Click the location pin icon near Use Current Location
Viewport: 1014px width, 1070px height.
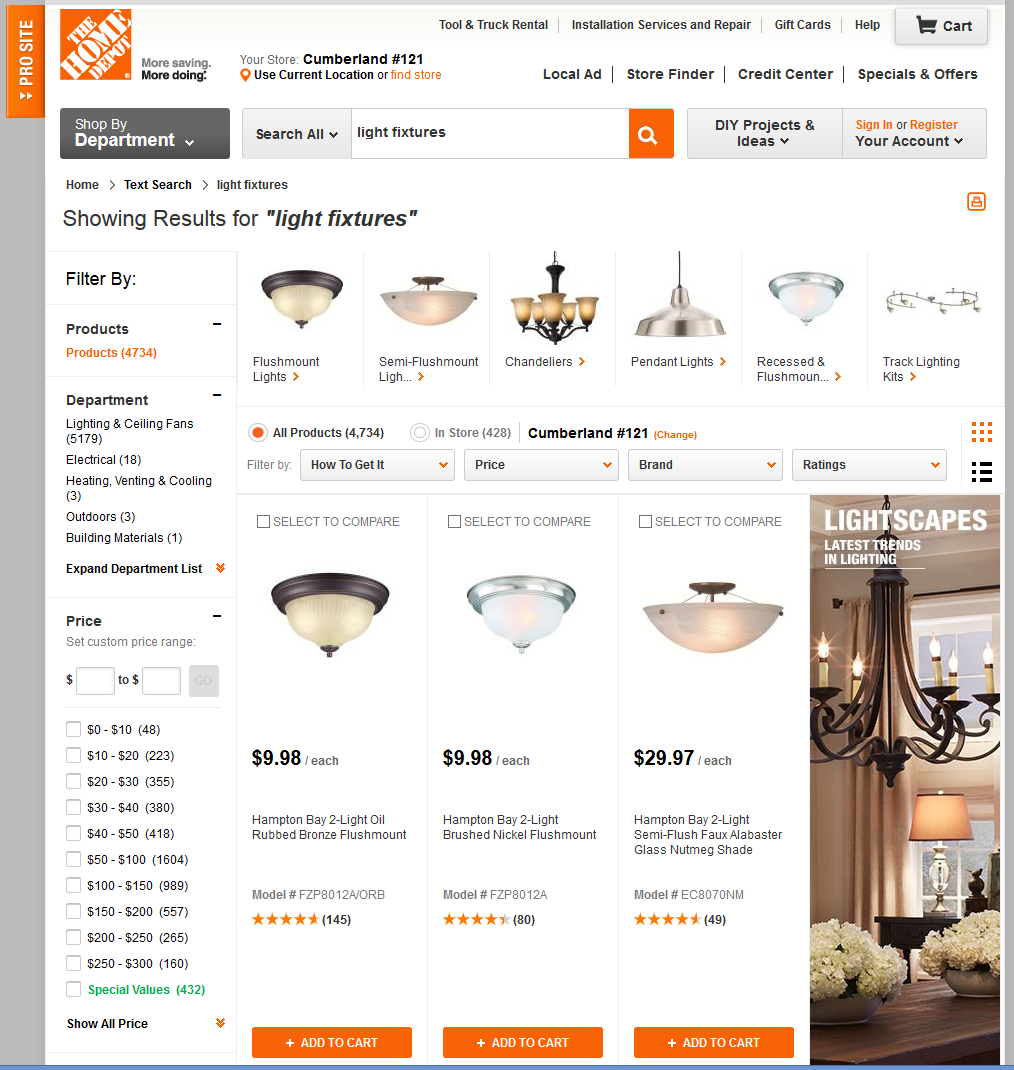tap(245, 75)
